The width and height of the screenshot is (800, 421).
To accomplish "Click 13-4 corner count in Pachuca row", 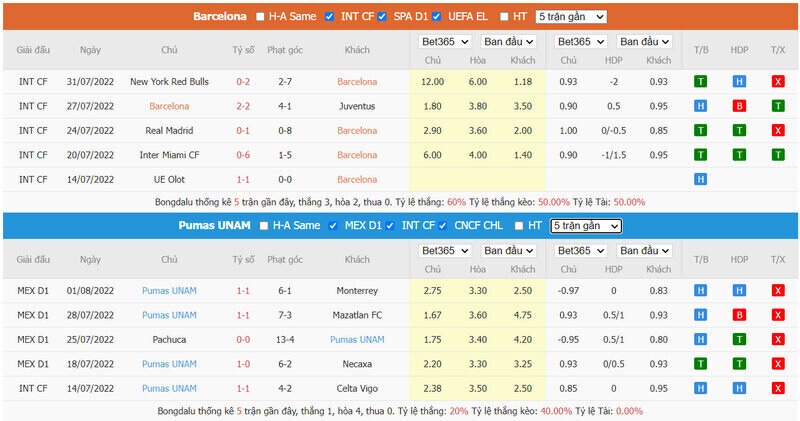I will [285, 340].
